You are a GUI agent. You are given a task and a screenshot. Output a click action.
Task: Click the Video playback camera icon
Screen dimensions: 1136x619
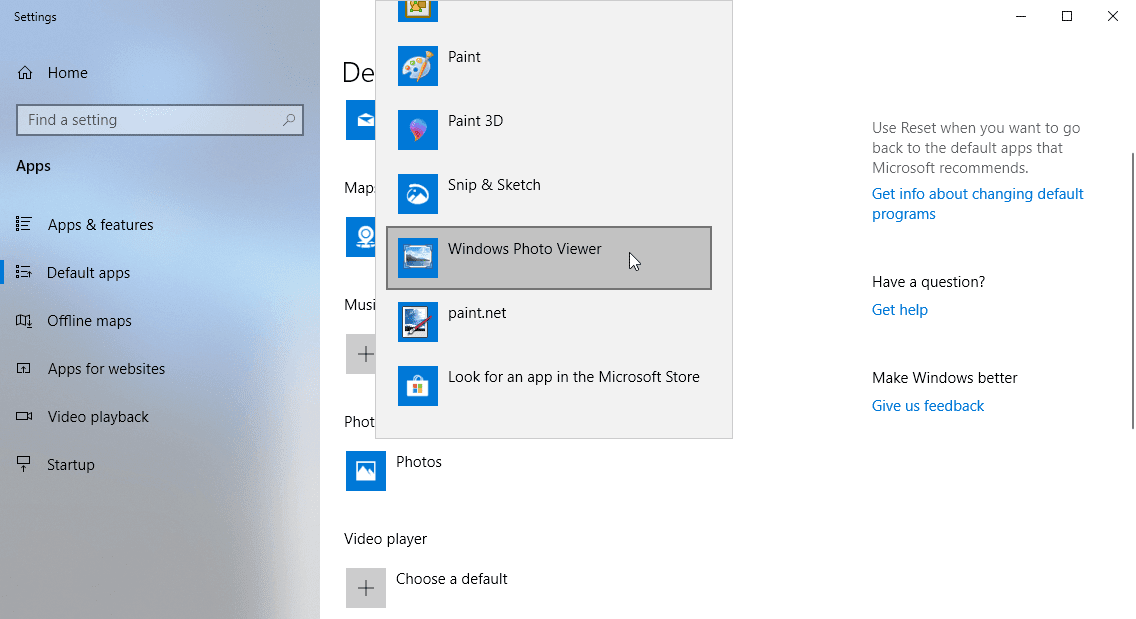[24, 416]
